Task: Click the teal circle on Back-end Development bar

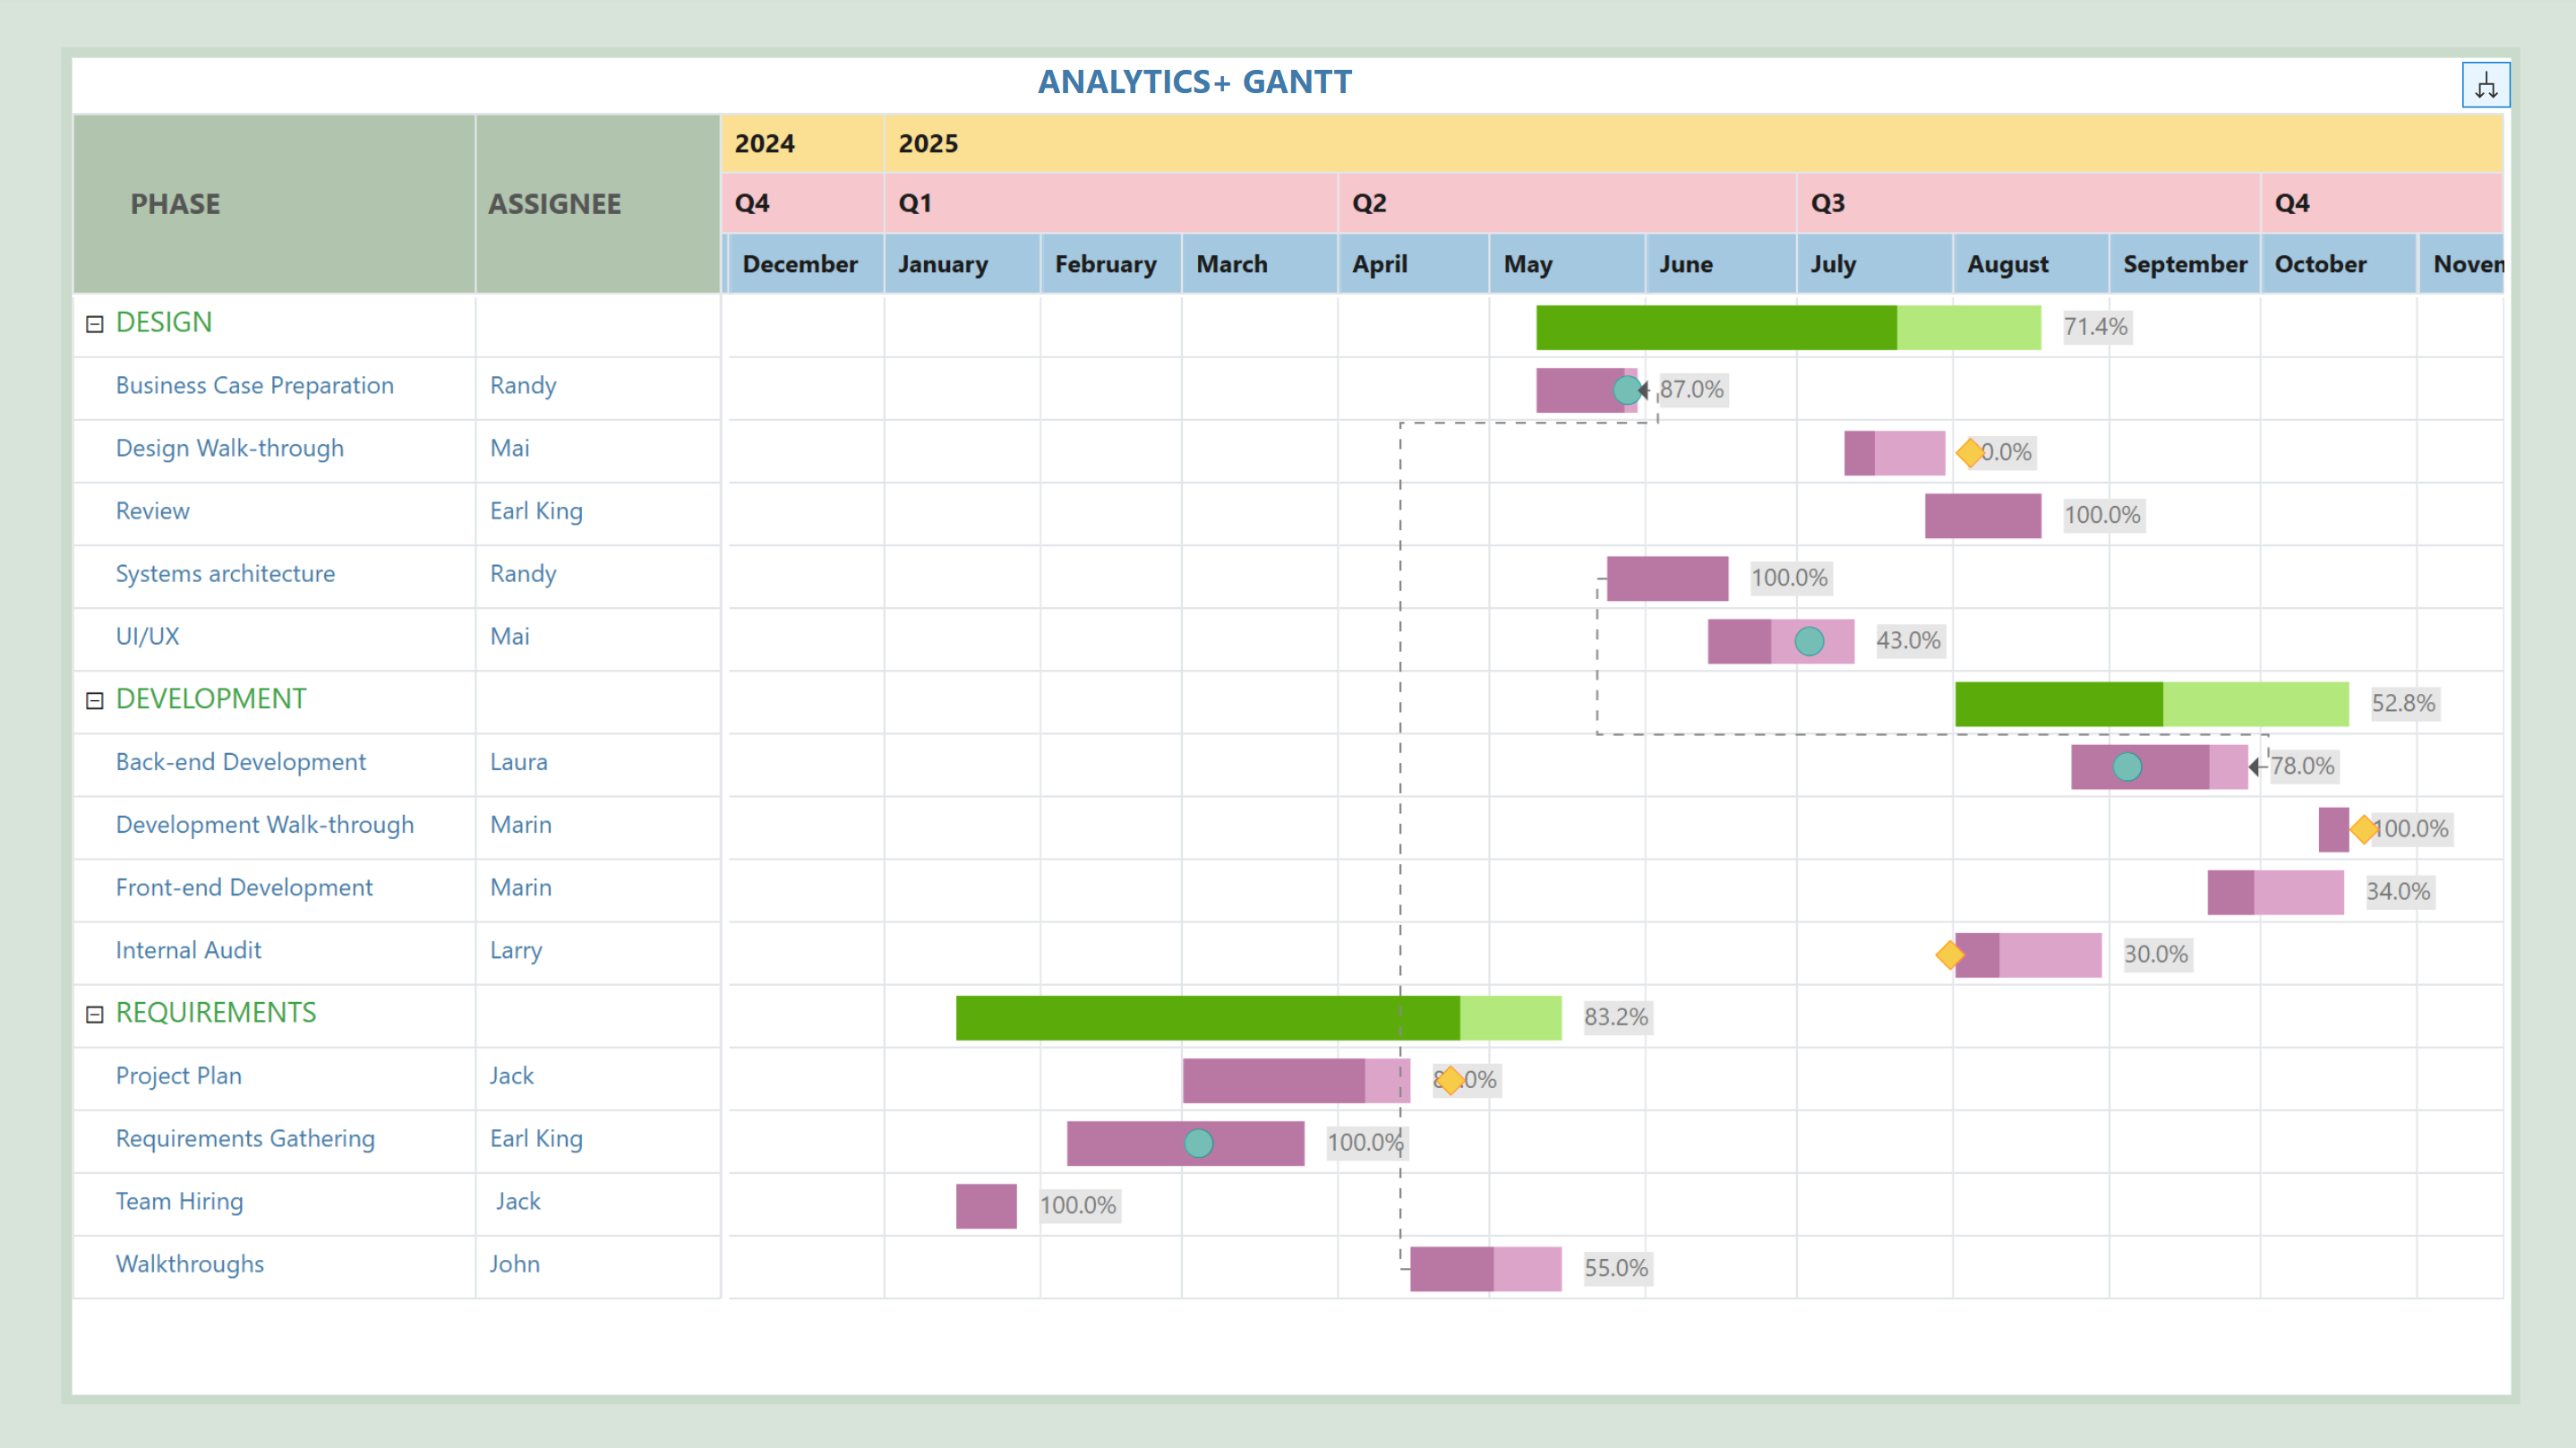Action: pyautogui.click(x=2127, y=767)
